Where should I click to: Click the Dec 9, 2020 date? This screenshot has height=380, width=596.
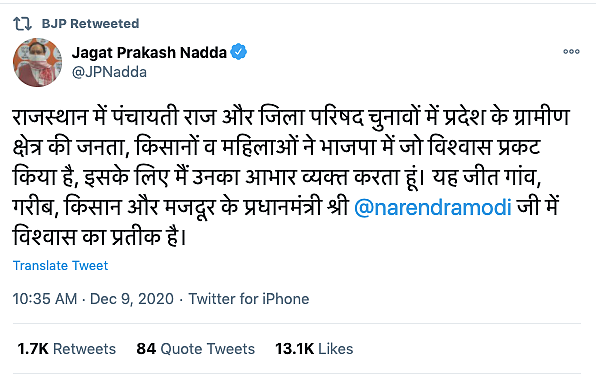coord(132,299)
